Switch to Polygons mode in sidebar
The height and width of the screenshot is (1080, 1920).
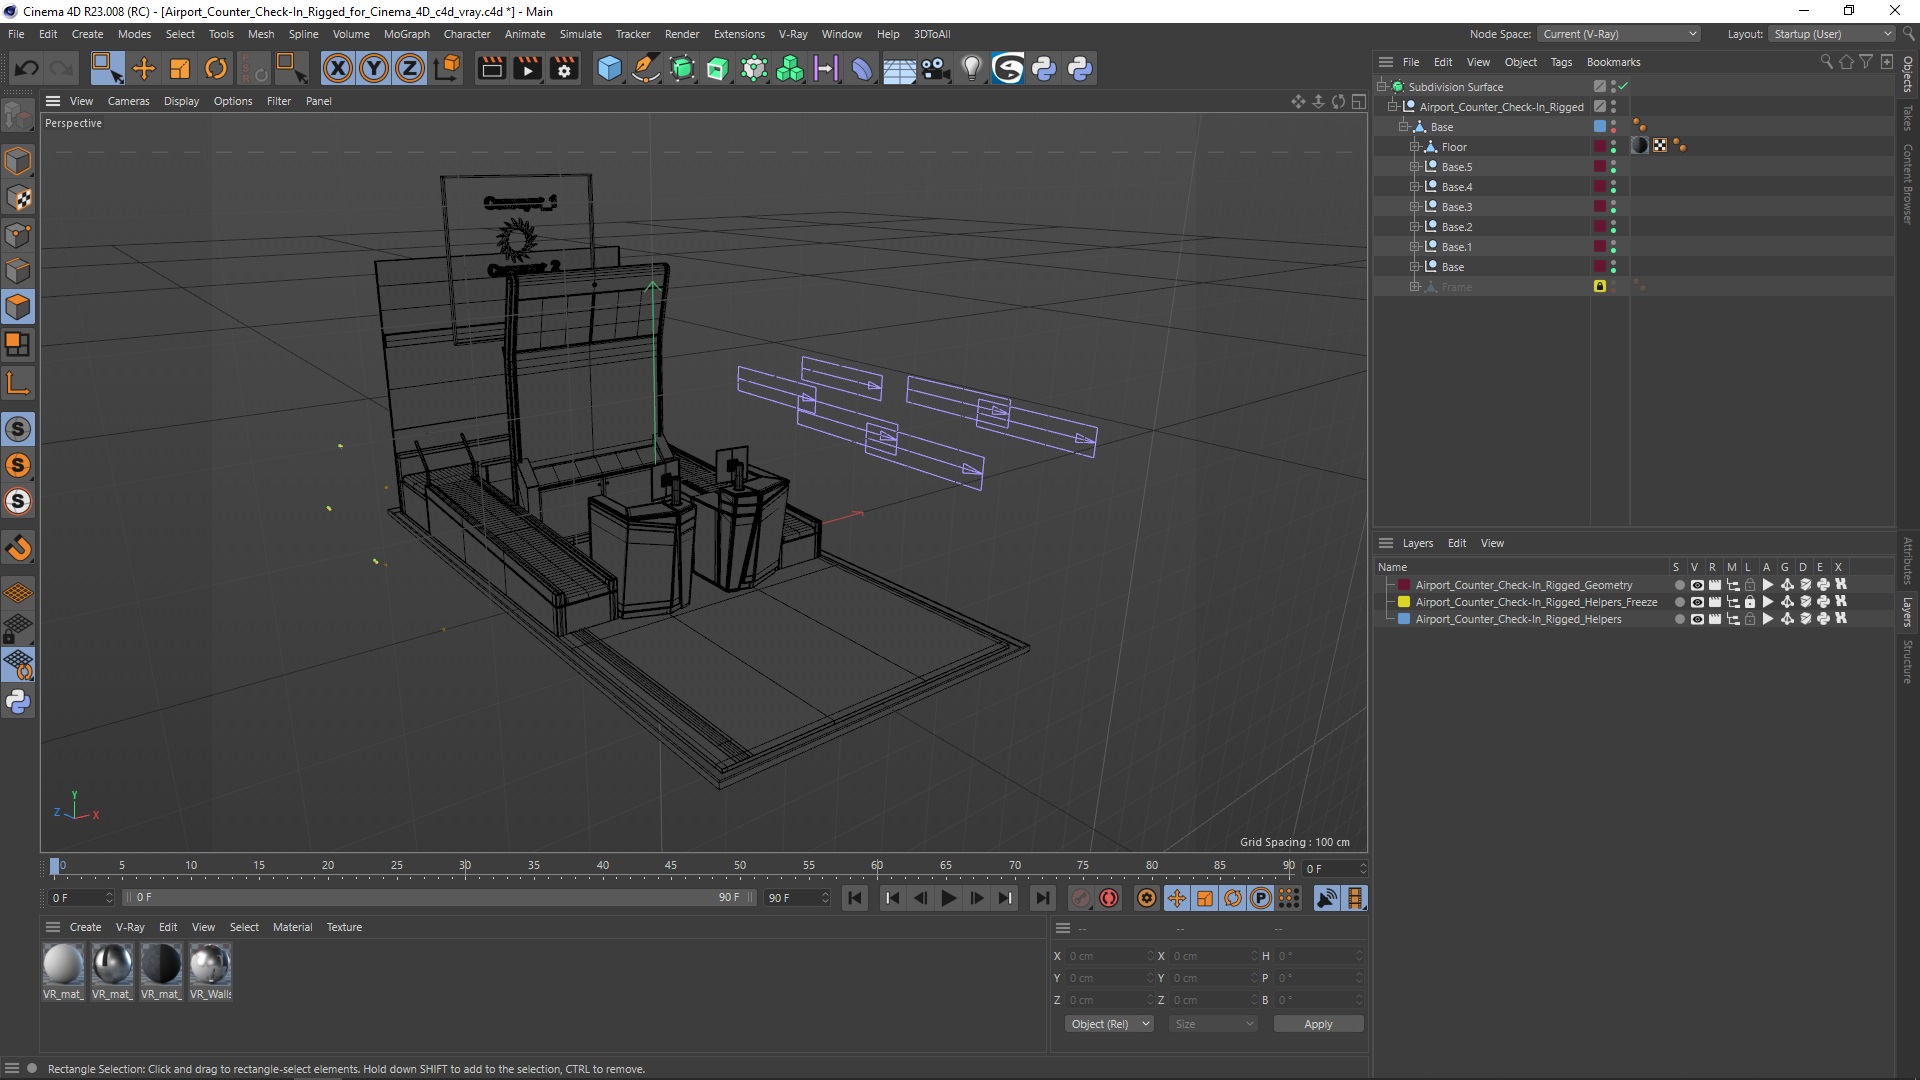point(18,307)
